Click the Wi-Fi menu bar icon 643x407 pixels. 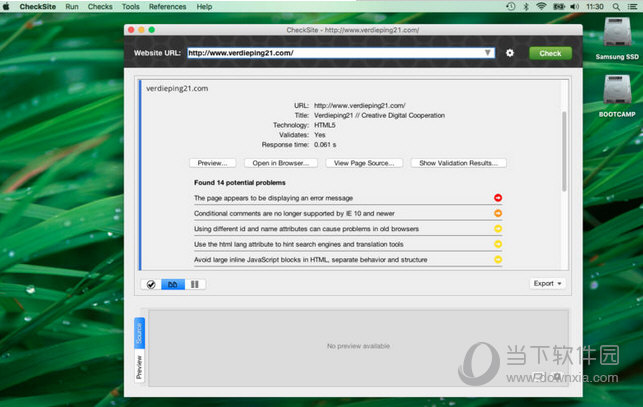tap(541, 6)
